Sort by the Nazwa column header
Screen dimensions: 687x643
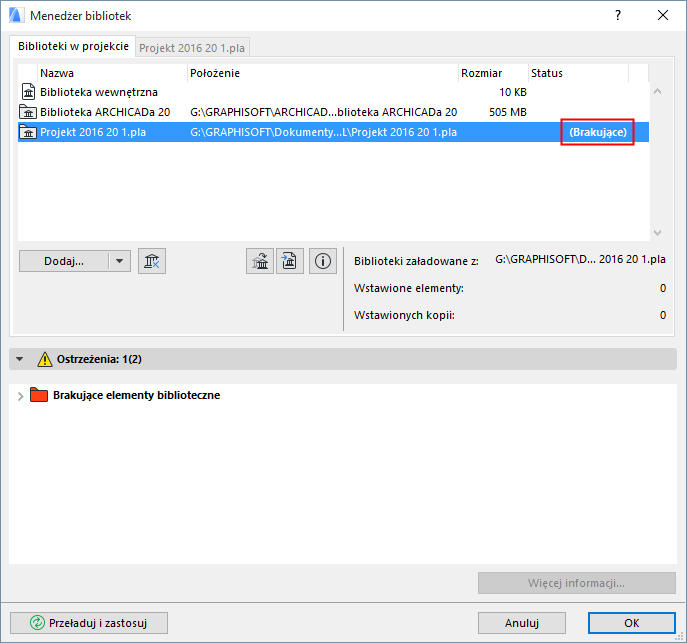click(x=112, y=73)
